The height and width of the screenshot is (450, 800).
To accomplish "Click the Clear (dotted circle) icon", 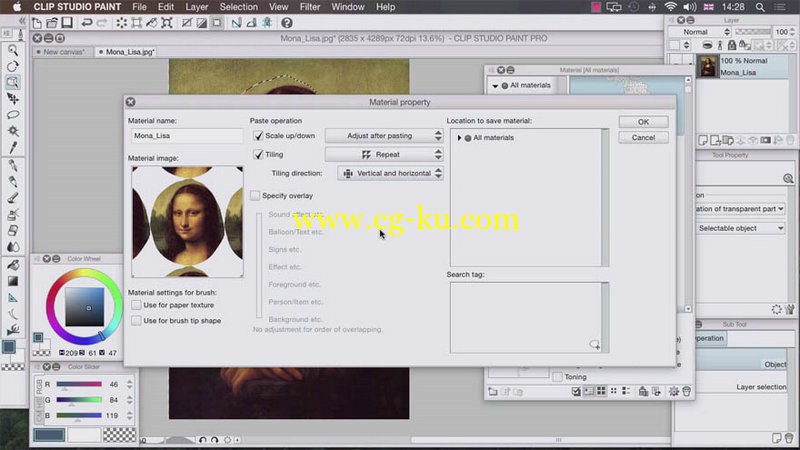I will 121,23.
